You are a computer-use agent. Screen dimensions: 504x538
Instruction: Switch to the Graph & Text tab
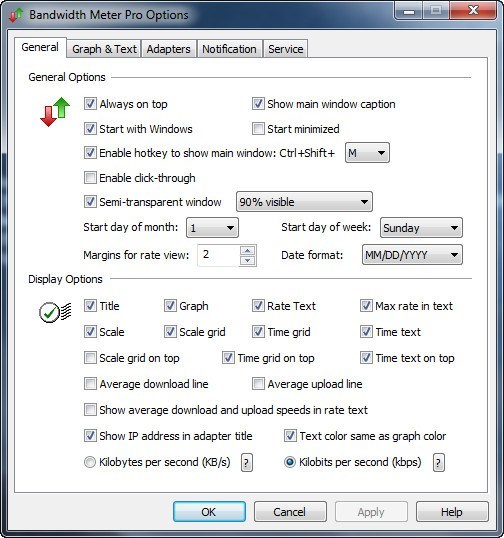(104, 49)
